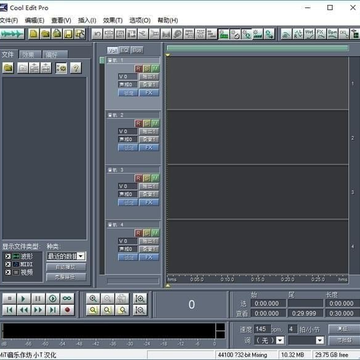Click the undo arrow toolbar icon
Screen dimensions: 360x360
97,34
